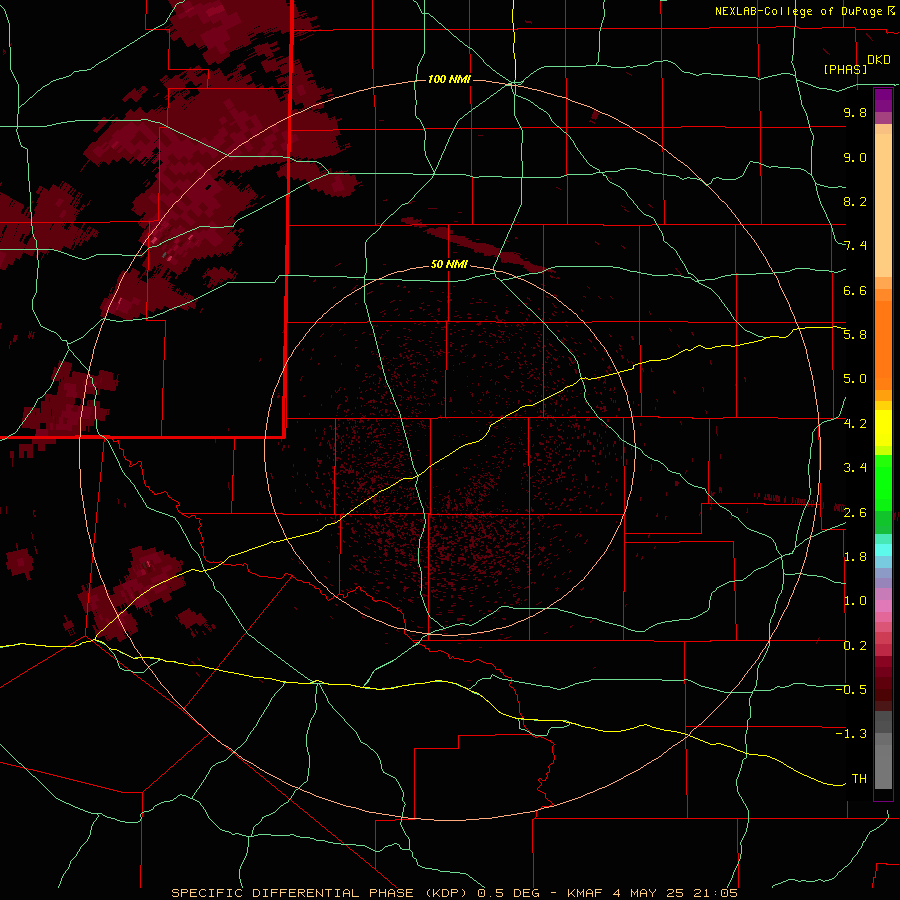Click the 1.0 scale value
The height and width of the screenshot is (900, 900).
(855, 601)
